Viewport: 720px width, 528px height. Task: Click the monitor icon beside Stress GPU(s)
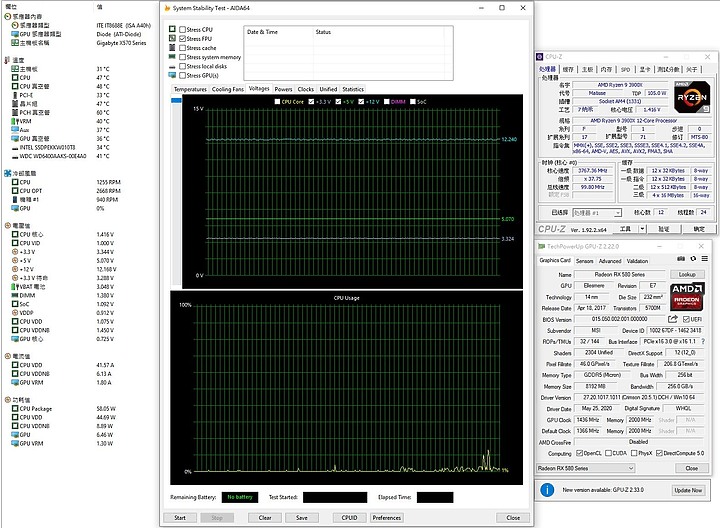click(172, 75)
